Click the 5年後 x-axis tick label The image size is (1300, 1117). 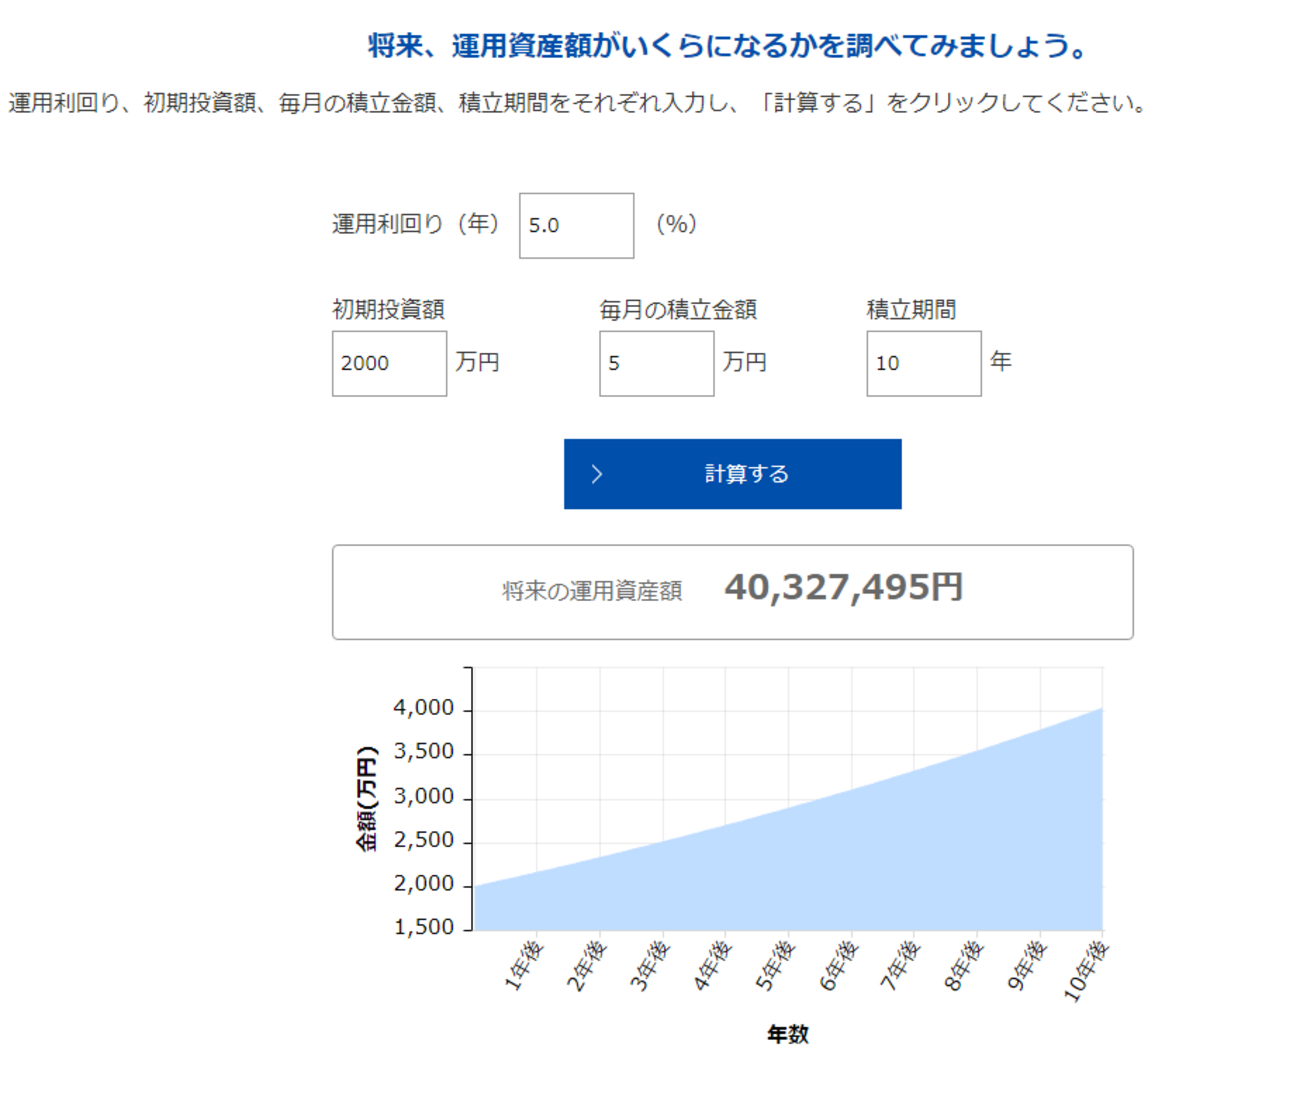coord(774,966)
